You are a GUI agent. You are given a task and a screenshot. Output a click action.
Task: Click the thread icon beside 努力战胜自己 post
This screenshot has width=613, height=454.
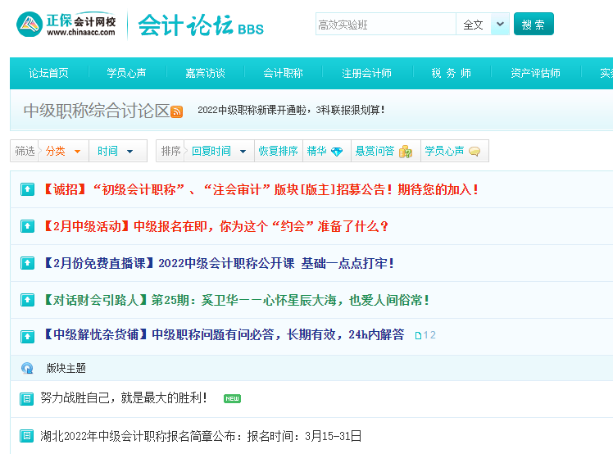pyautogui.click(x=27, y=399)
